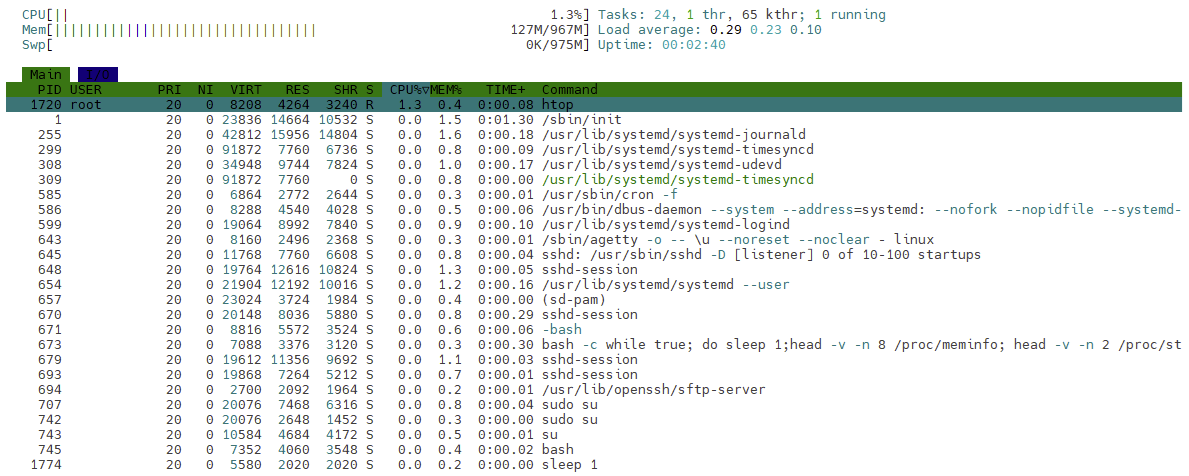Viewport: 1189px width, 476px height.
Task: Select the systemd-udevd process row
Action: coord(594,164)
